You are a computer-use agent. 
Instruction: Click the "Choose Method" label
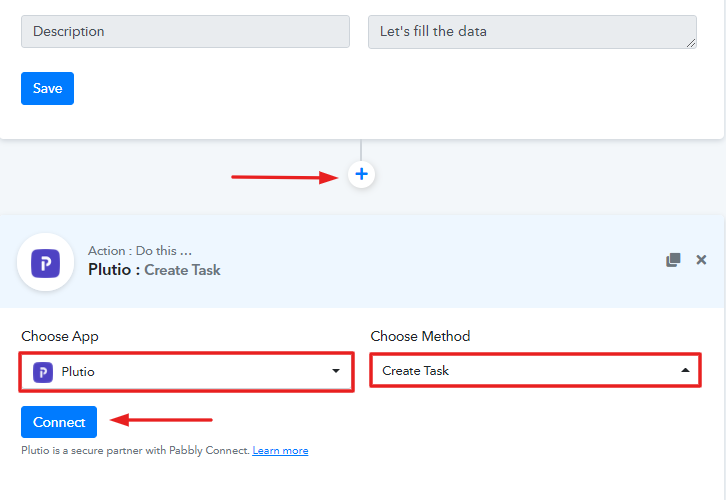[x=420, y=336]
